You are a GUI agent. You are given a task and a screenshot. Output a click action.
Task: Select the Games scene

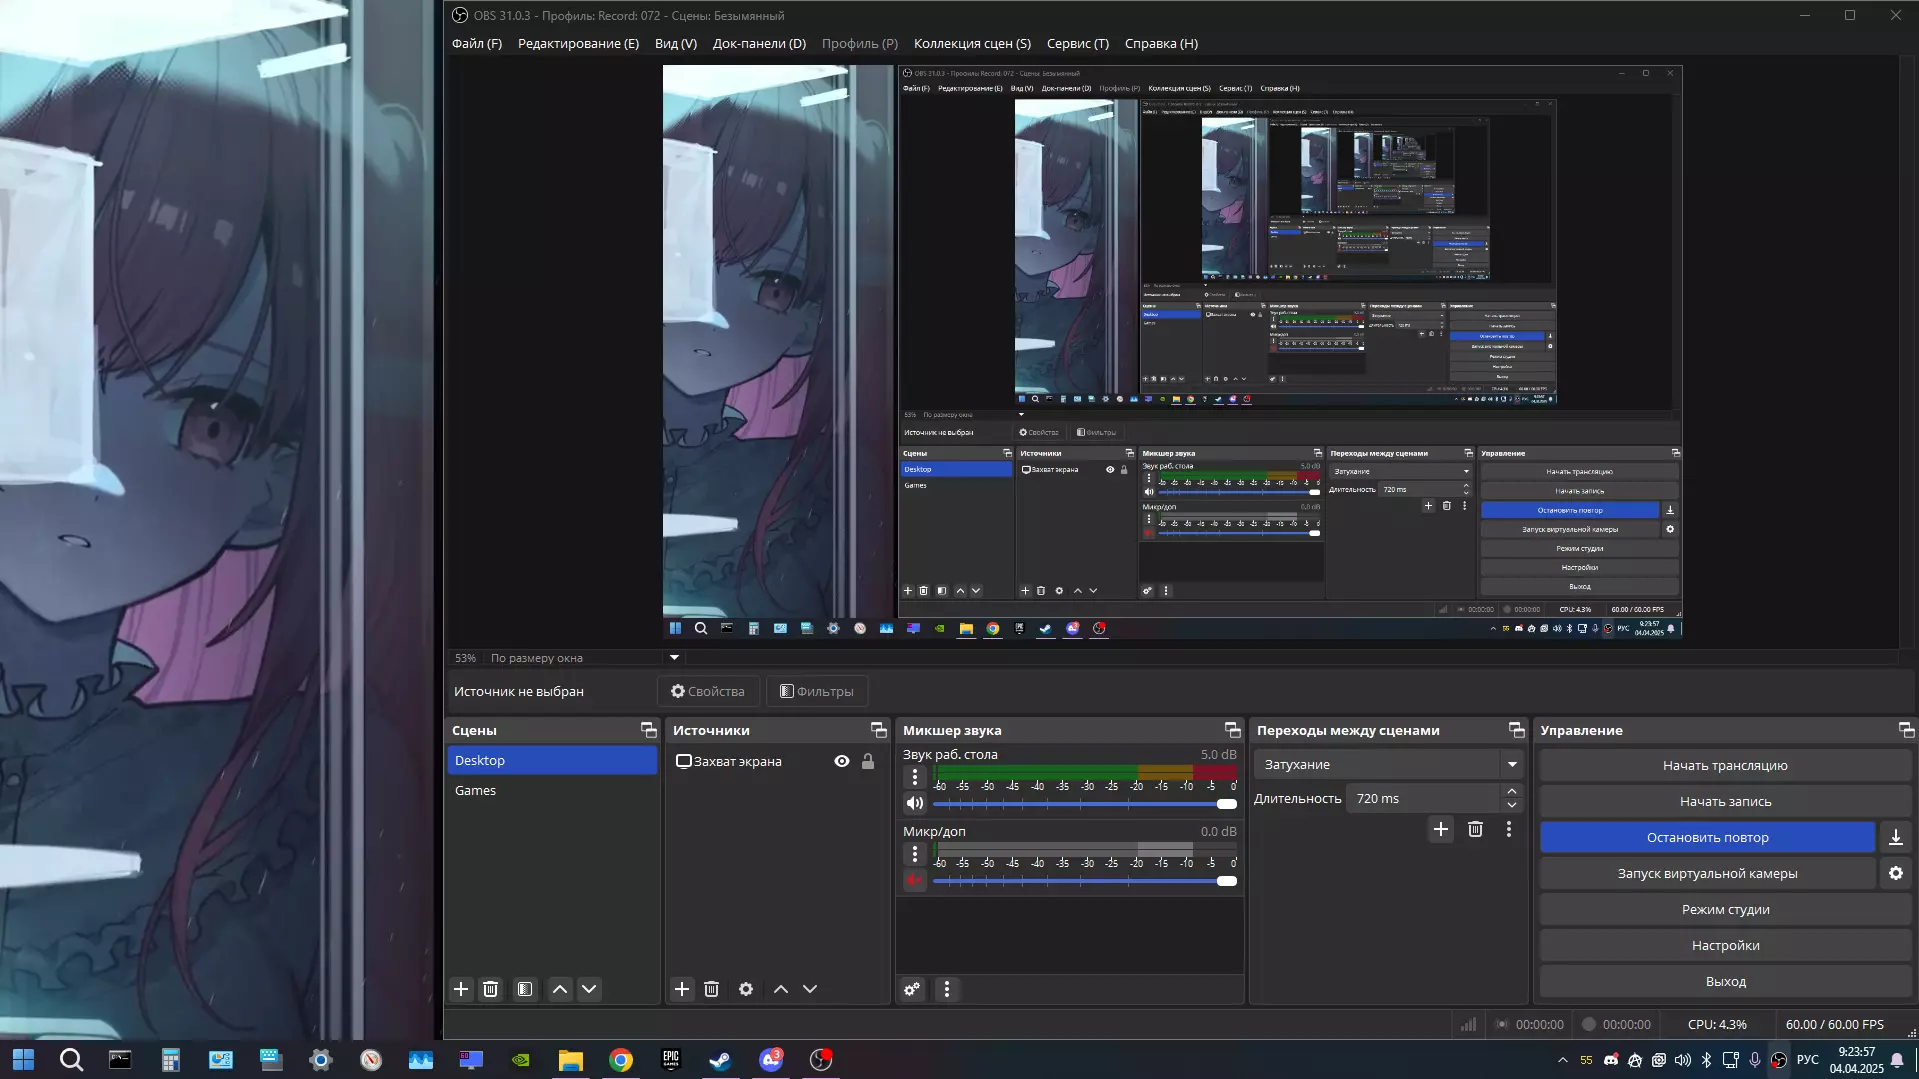[x=476, y=790]
